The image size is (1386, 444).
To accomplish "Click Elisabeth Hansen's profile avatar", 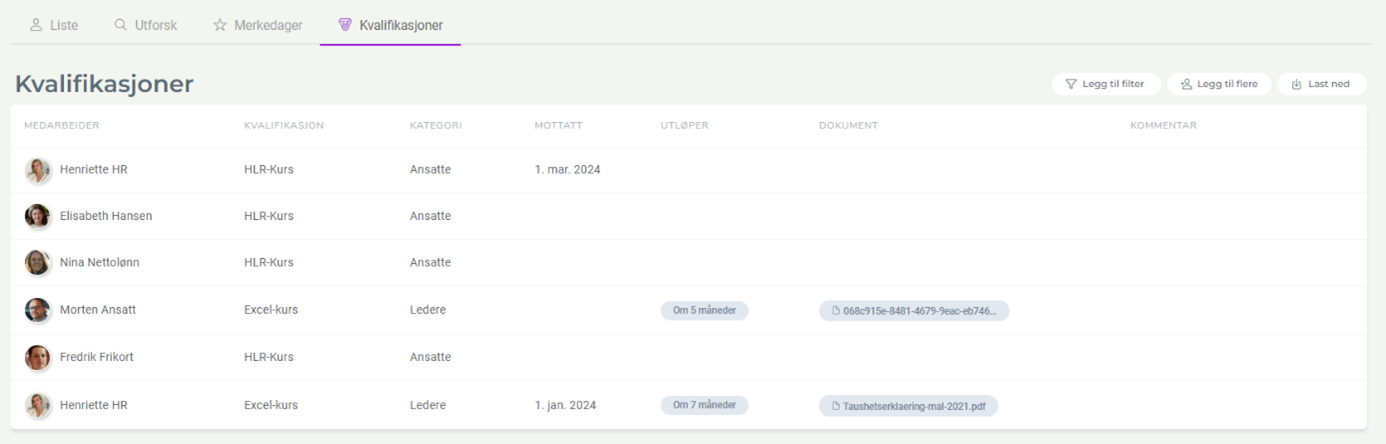I will click(38, 216).
